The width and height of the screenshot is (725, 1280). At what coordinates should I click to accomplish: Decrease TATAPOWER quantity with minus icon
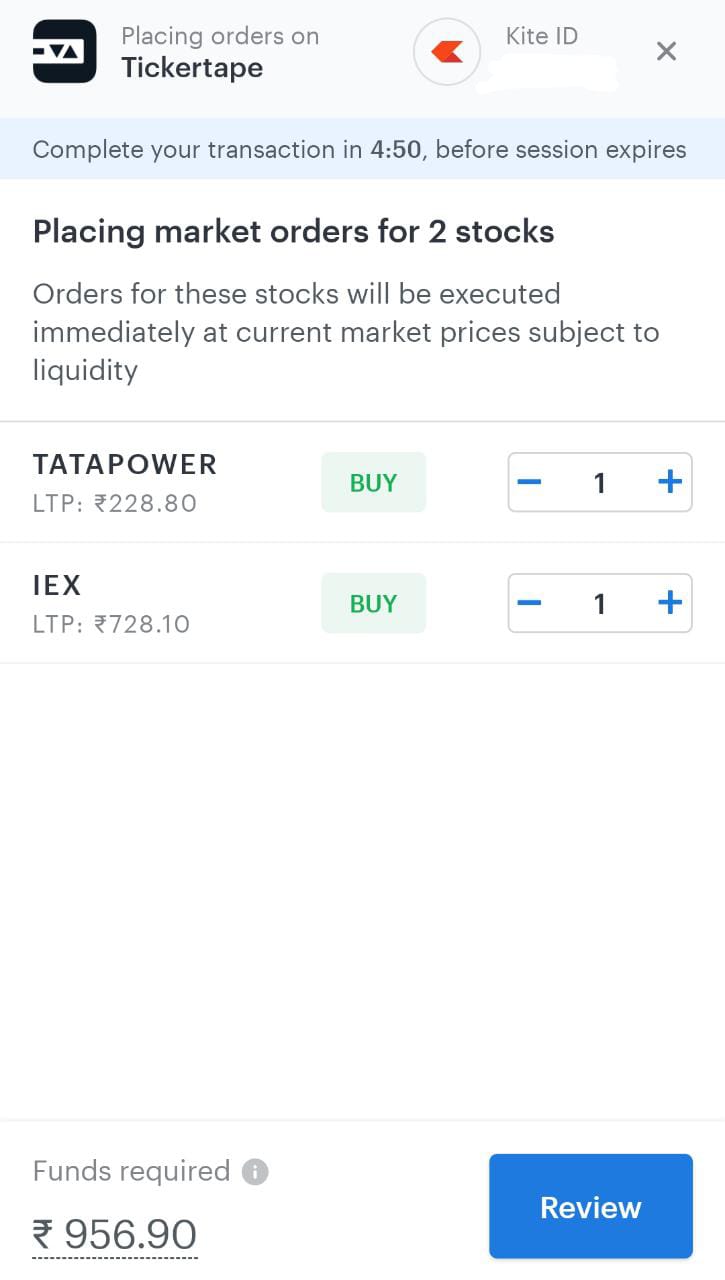(529, 483)
